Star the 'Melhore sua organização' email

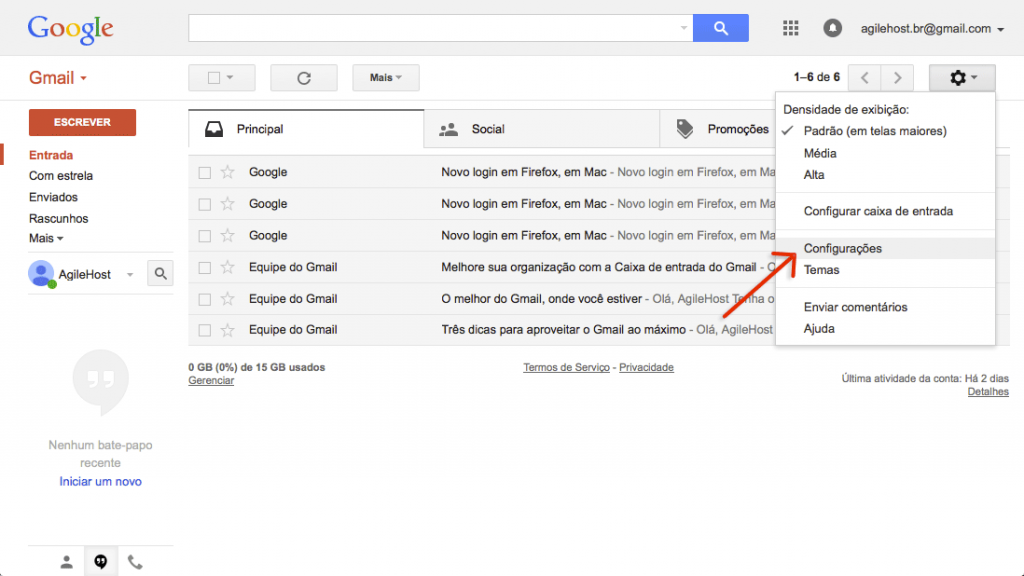227,267
